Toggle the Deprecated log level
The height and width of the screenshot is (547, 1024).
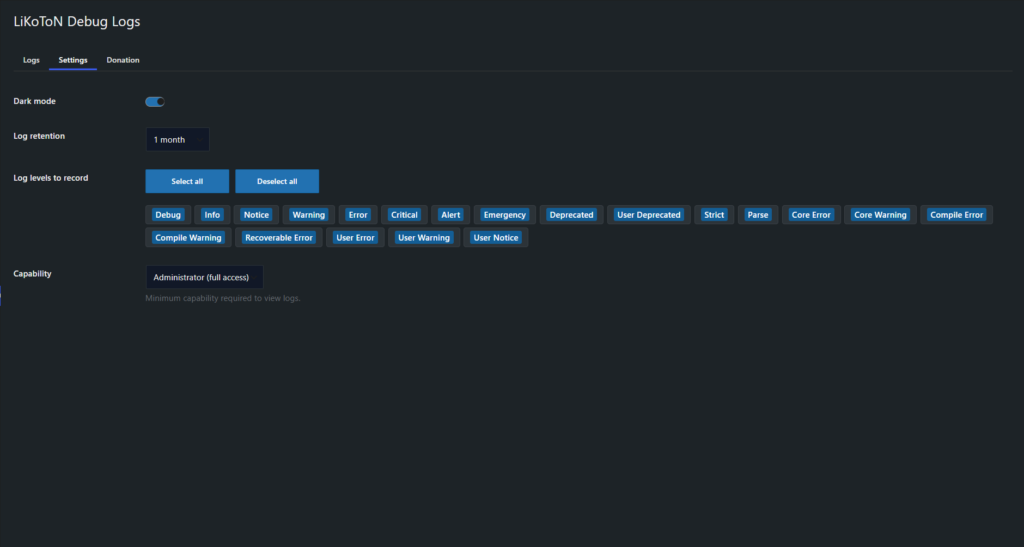571,215
